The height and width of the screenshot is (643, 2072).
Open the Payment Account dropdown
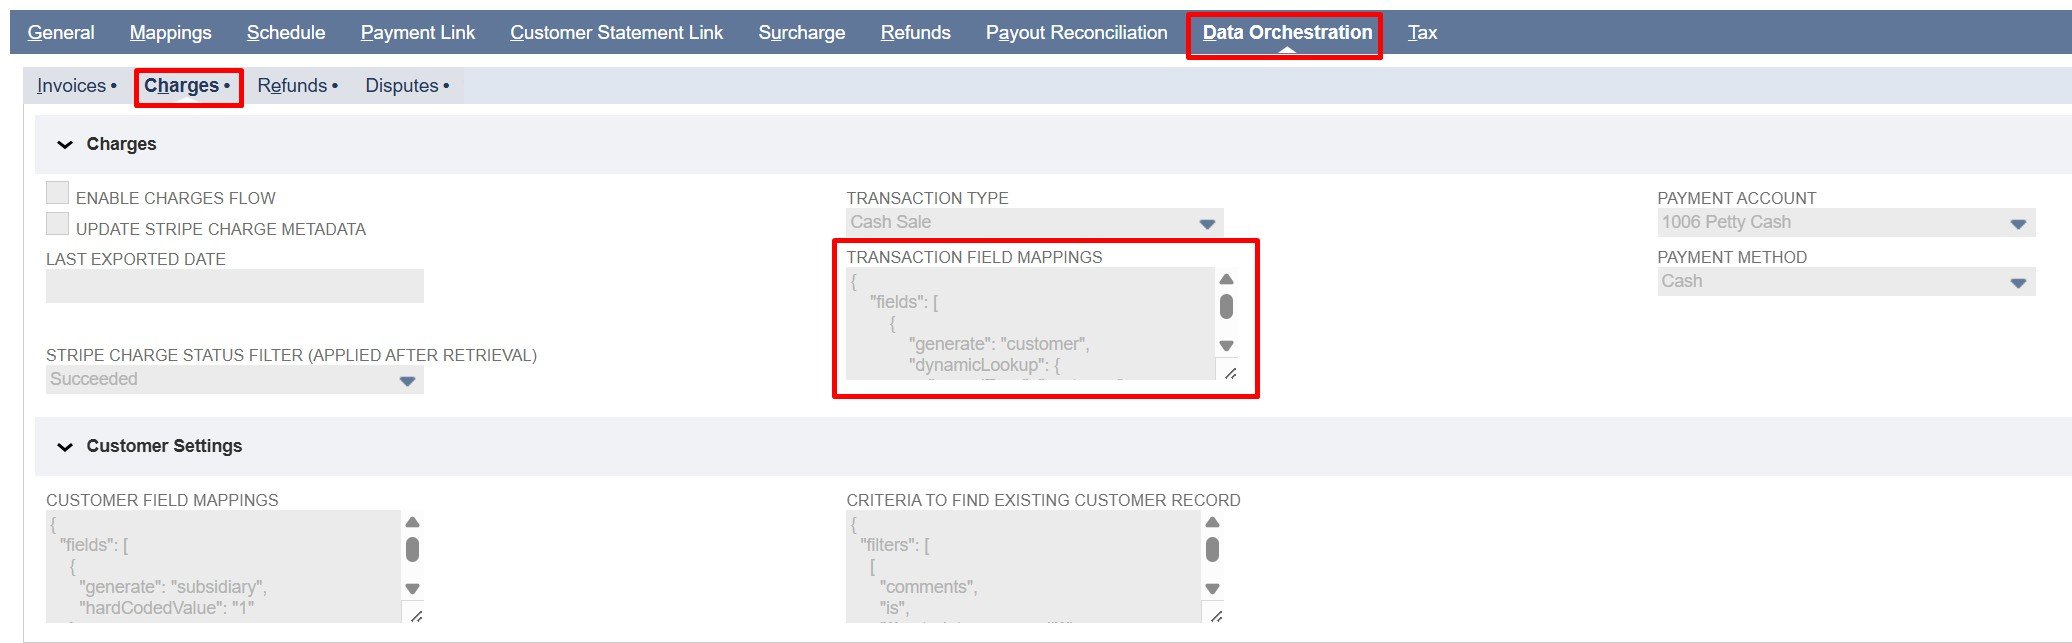point(2017,223)
